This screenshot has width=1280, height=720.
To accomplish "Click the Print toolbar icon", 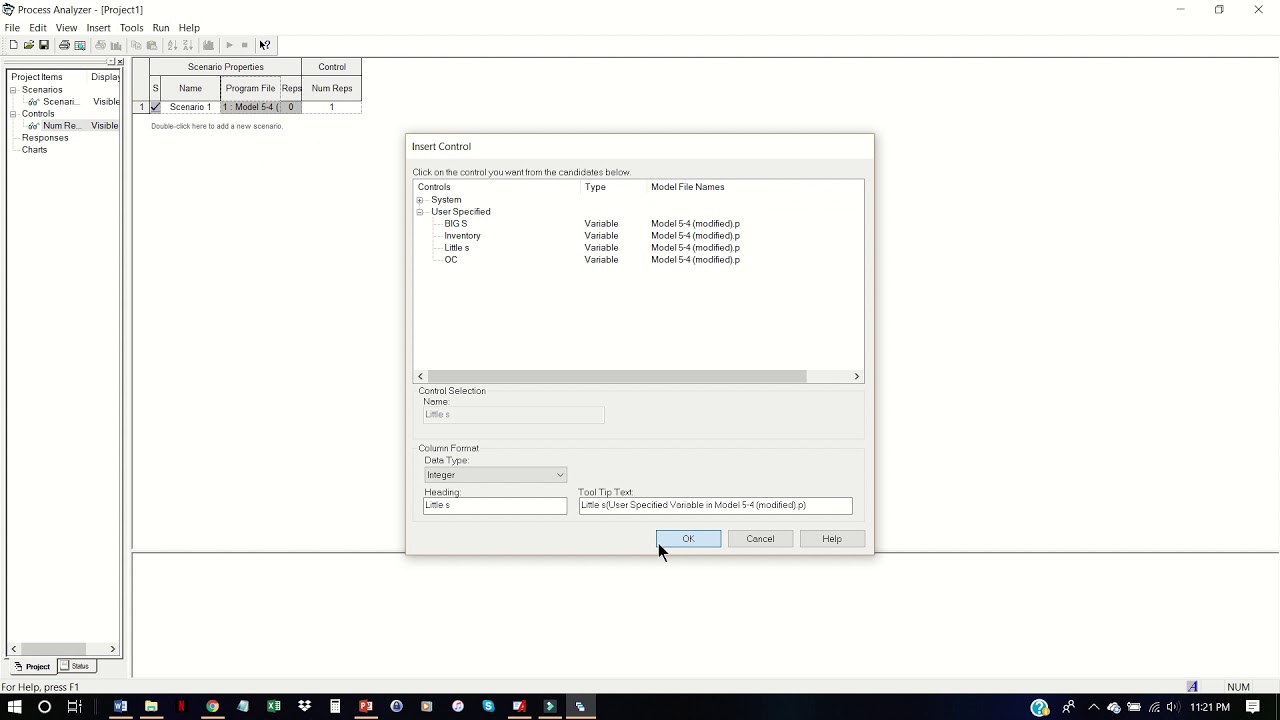I will tap(64, 45).
